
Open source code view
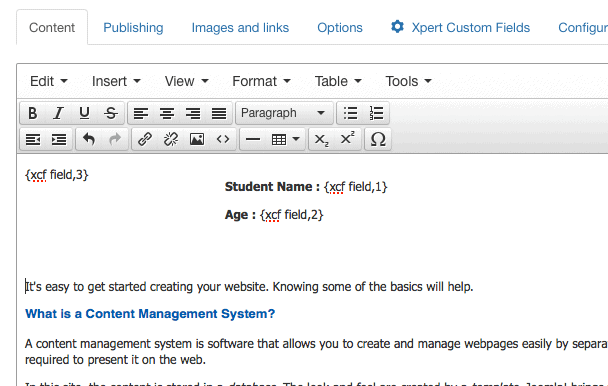click(223, 139)
